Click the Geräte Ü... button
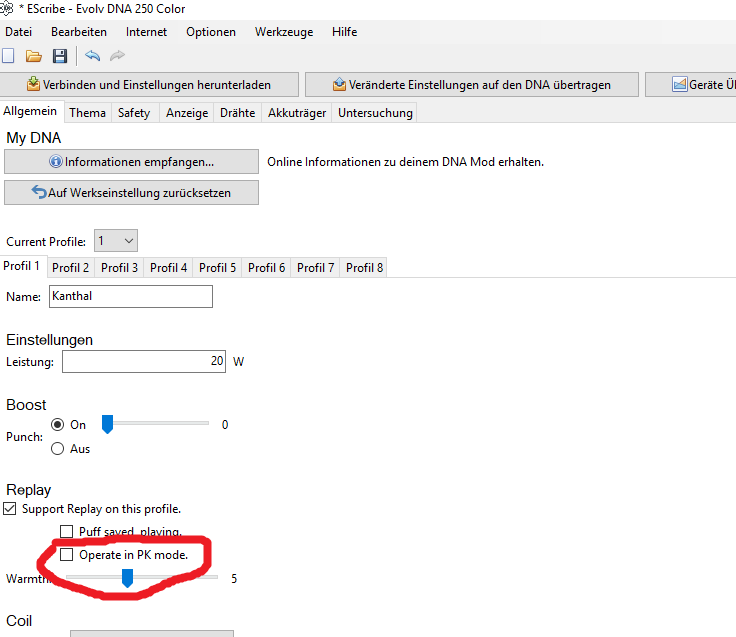The image size is (736, 637). (690, 84)
